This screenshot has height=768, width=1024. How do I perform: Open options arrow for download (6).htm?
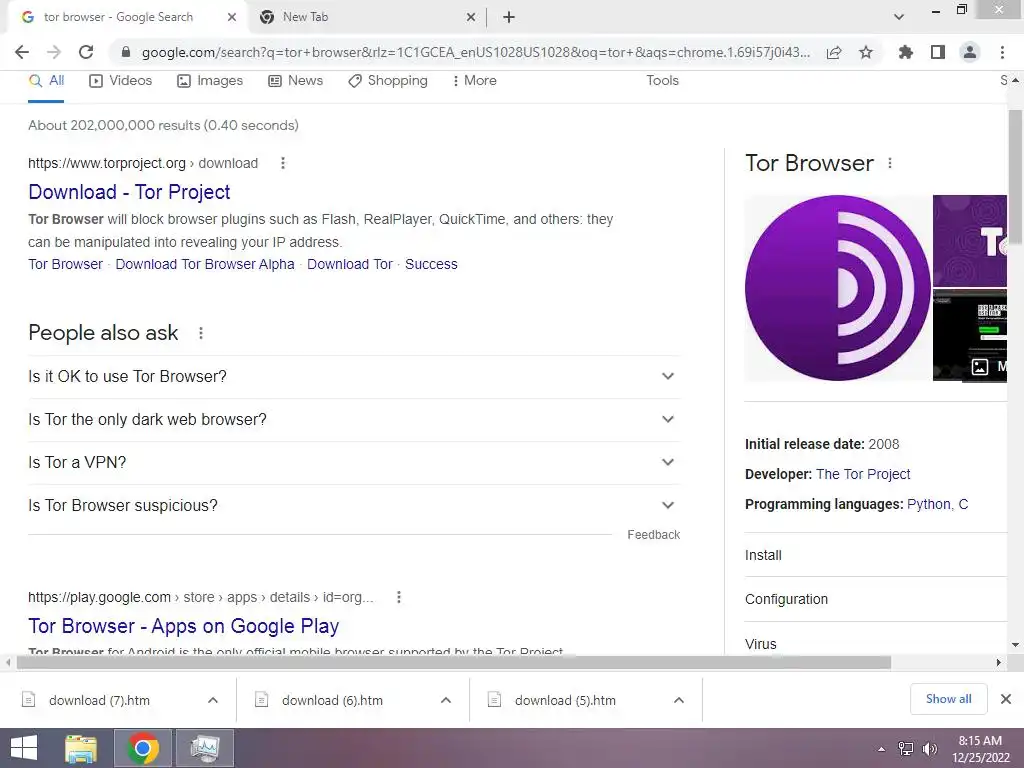pyautogui.click(x=446, y=701)
